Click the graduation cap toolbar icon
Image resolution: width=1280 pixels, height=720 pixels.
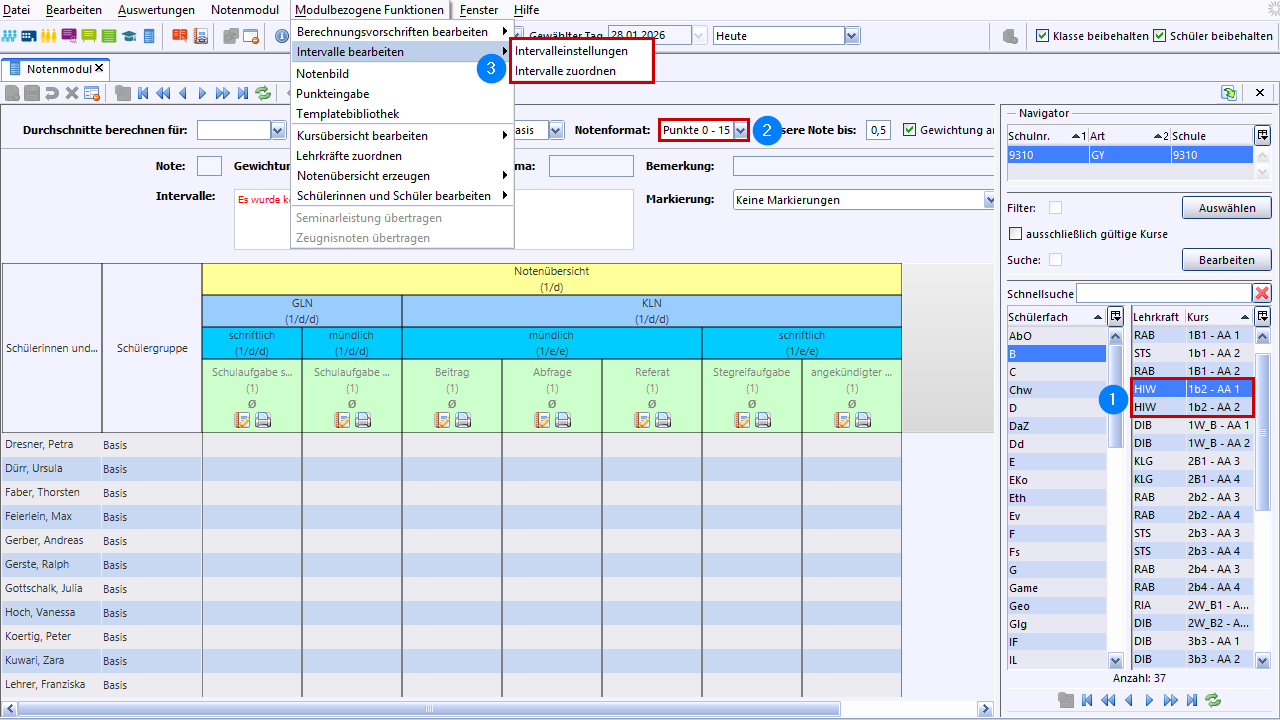click(129, 36)
